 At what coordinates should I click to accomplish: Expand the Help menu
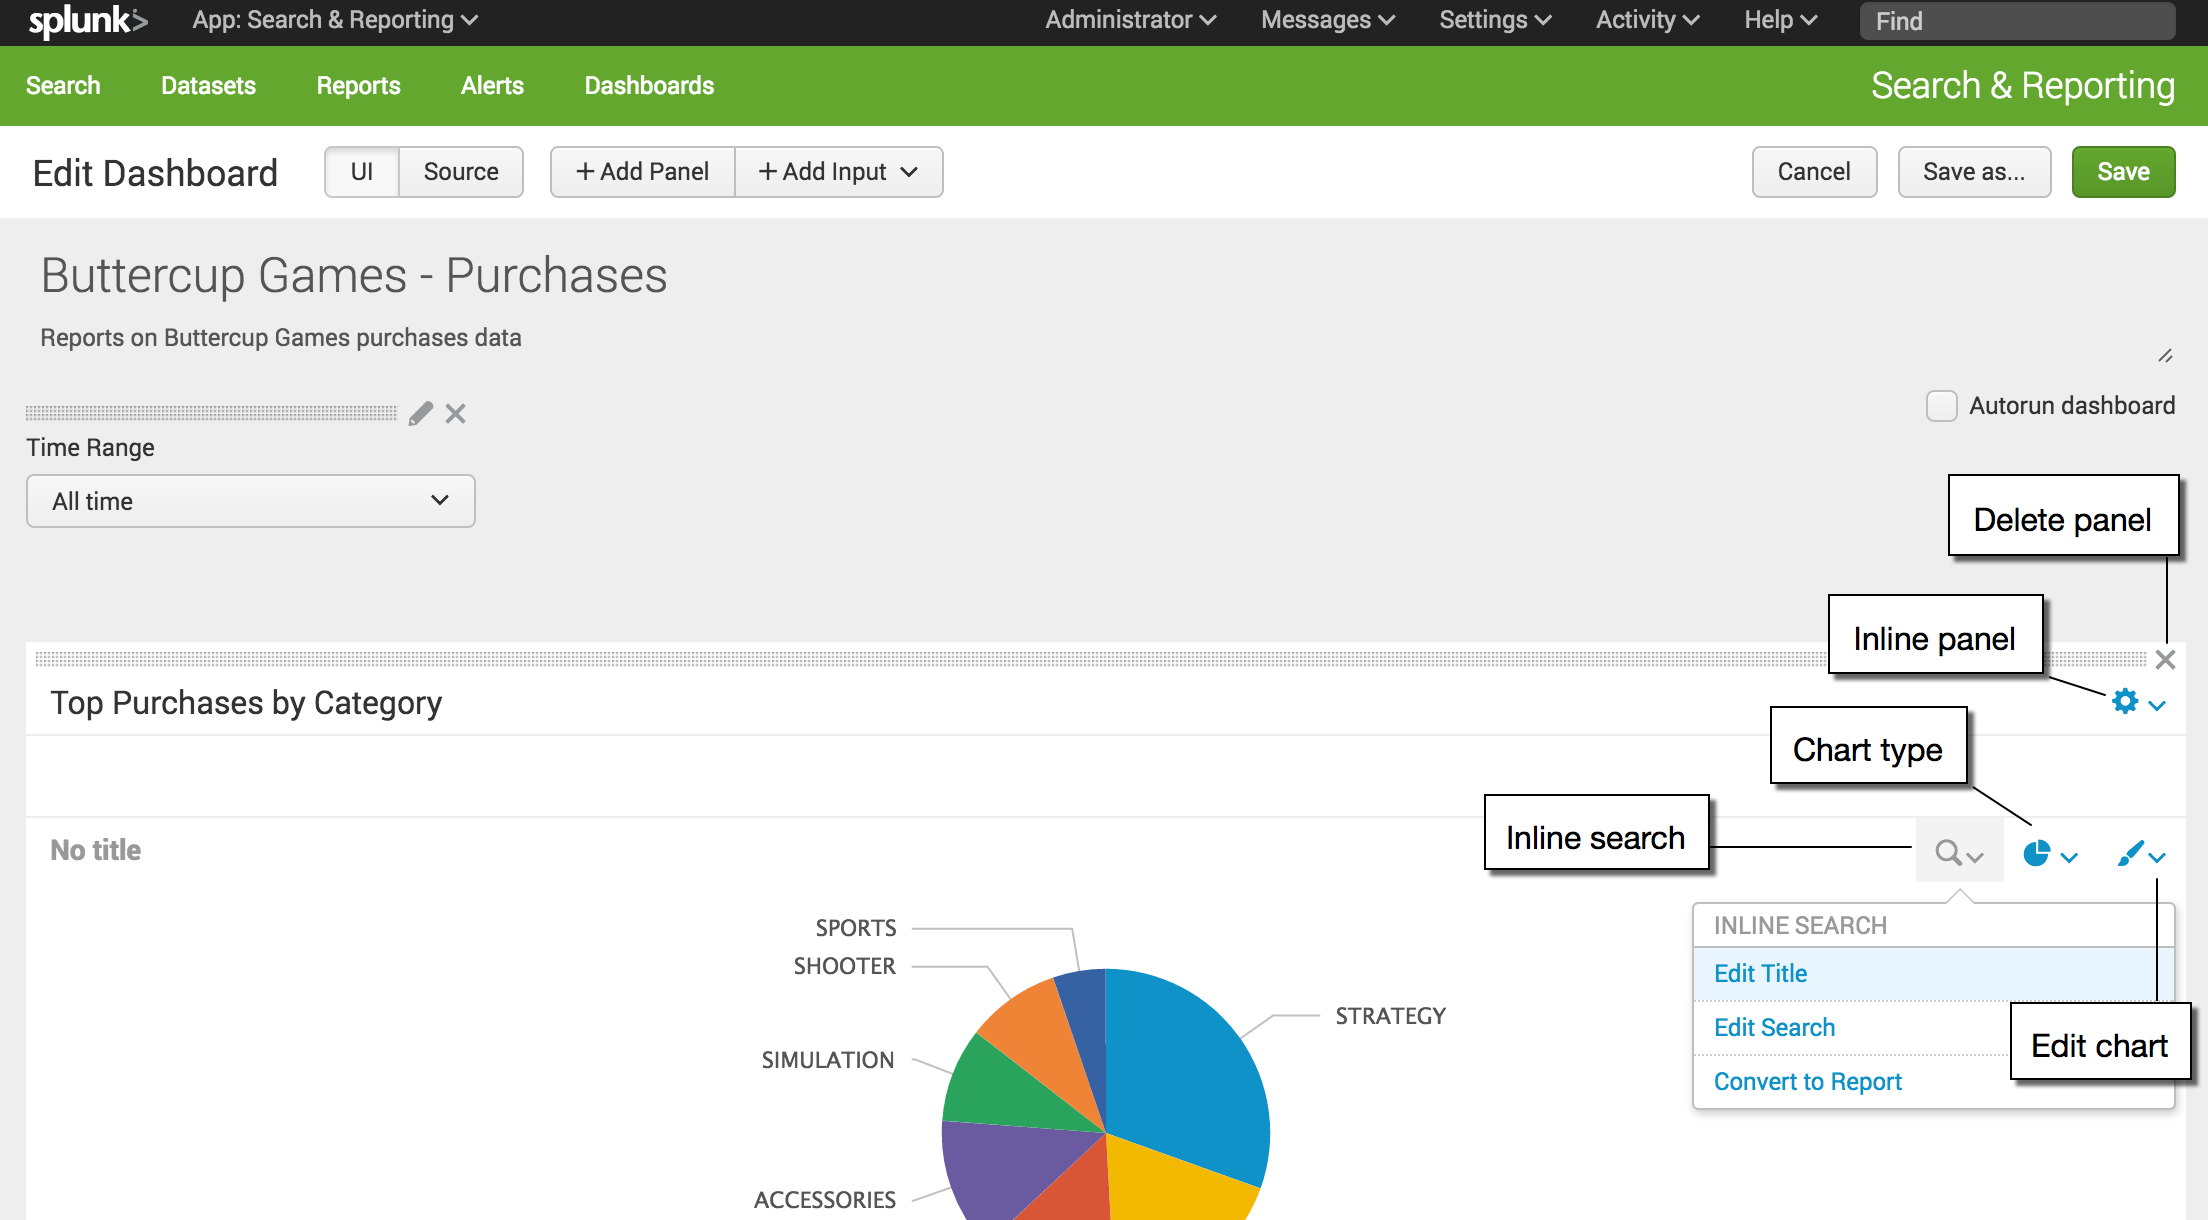pyautogui.click(x=1780, y=20)
